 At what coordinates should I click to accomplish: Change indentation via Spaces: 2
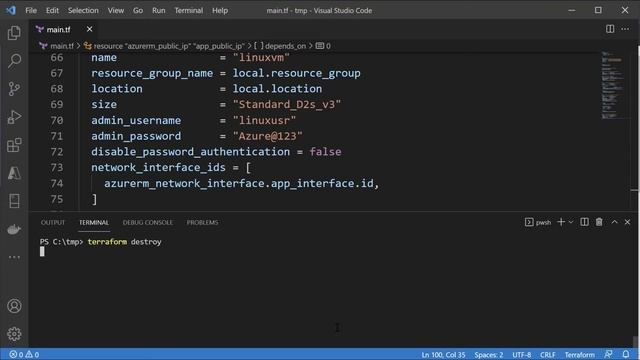tap(489, 354)
